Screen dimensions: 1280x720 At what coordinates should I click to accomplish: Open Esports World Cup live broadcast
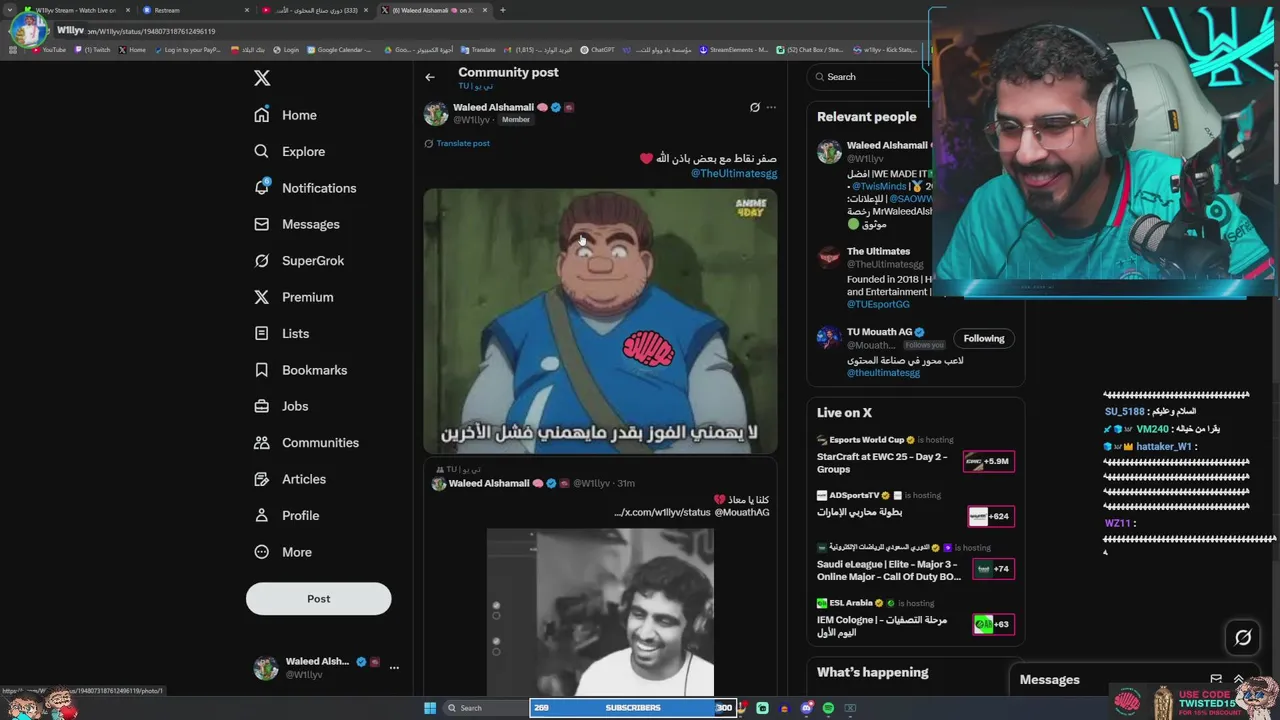coord(915,455)
